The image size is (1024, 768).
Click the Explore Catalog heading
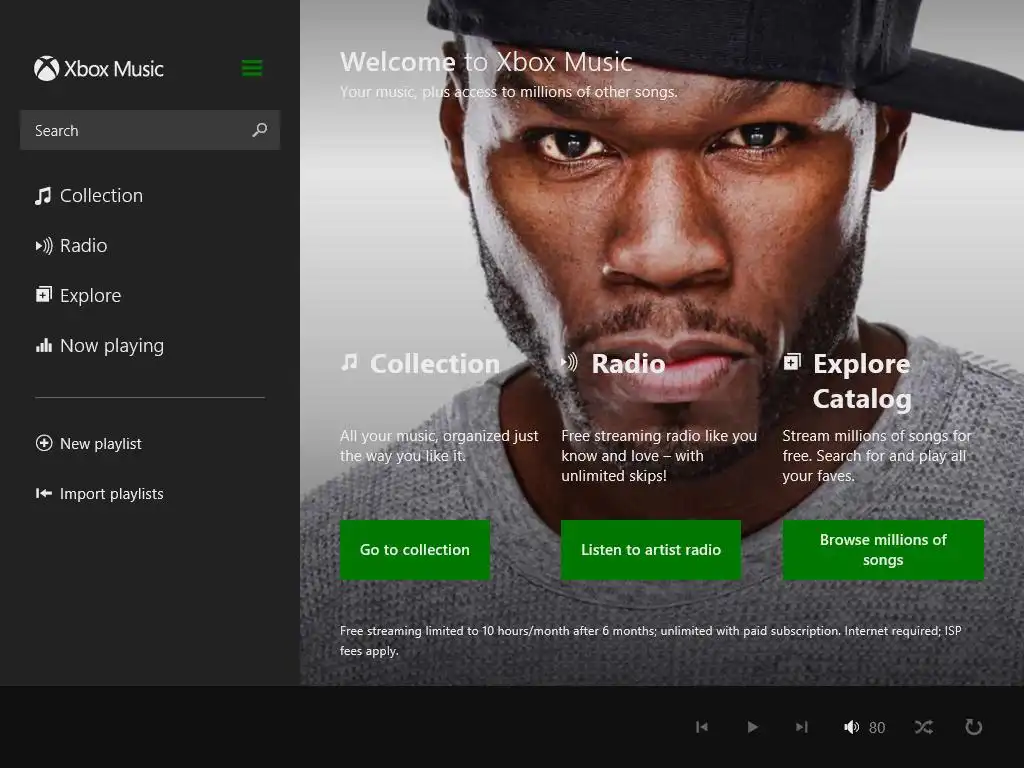coord(861,381)
